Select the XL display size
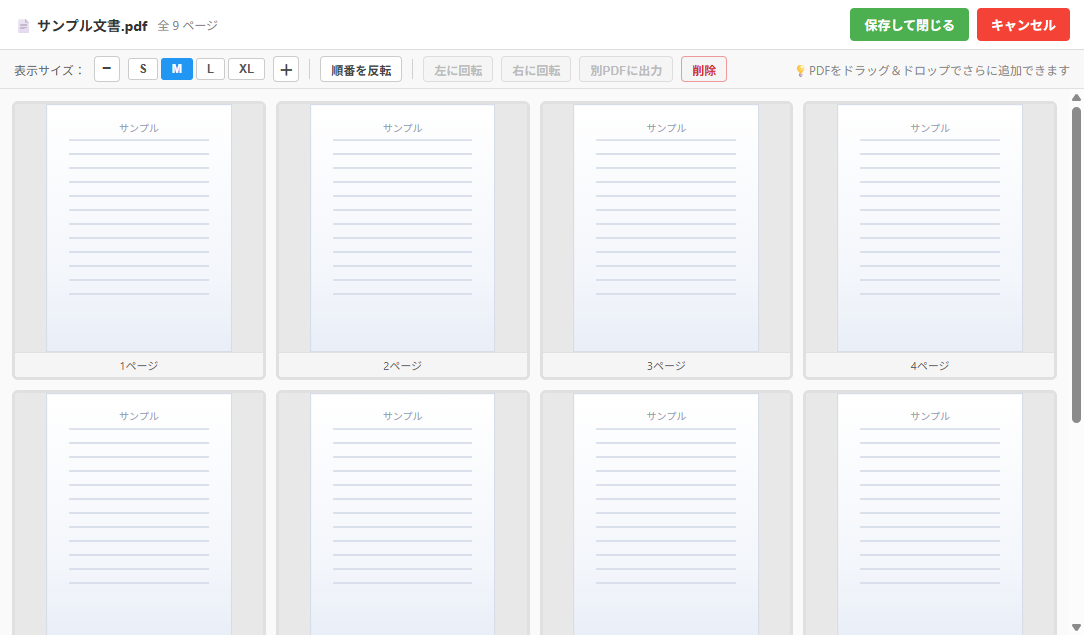The image size is (1084, 635). [246, 69]
